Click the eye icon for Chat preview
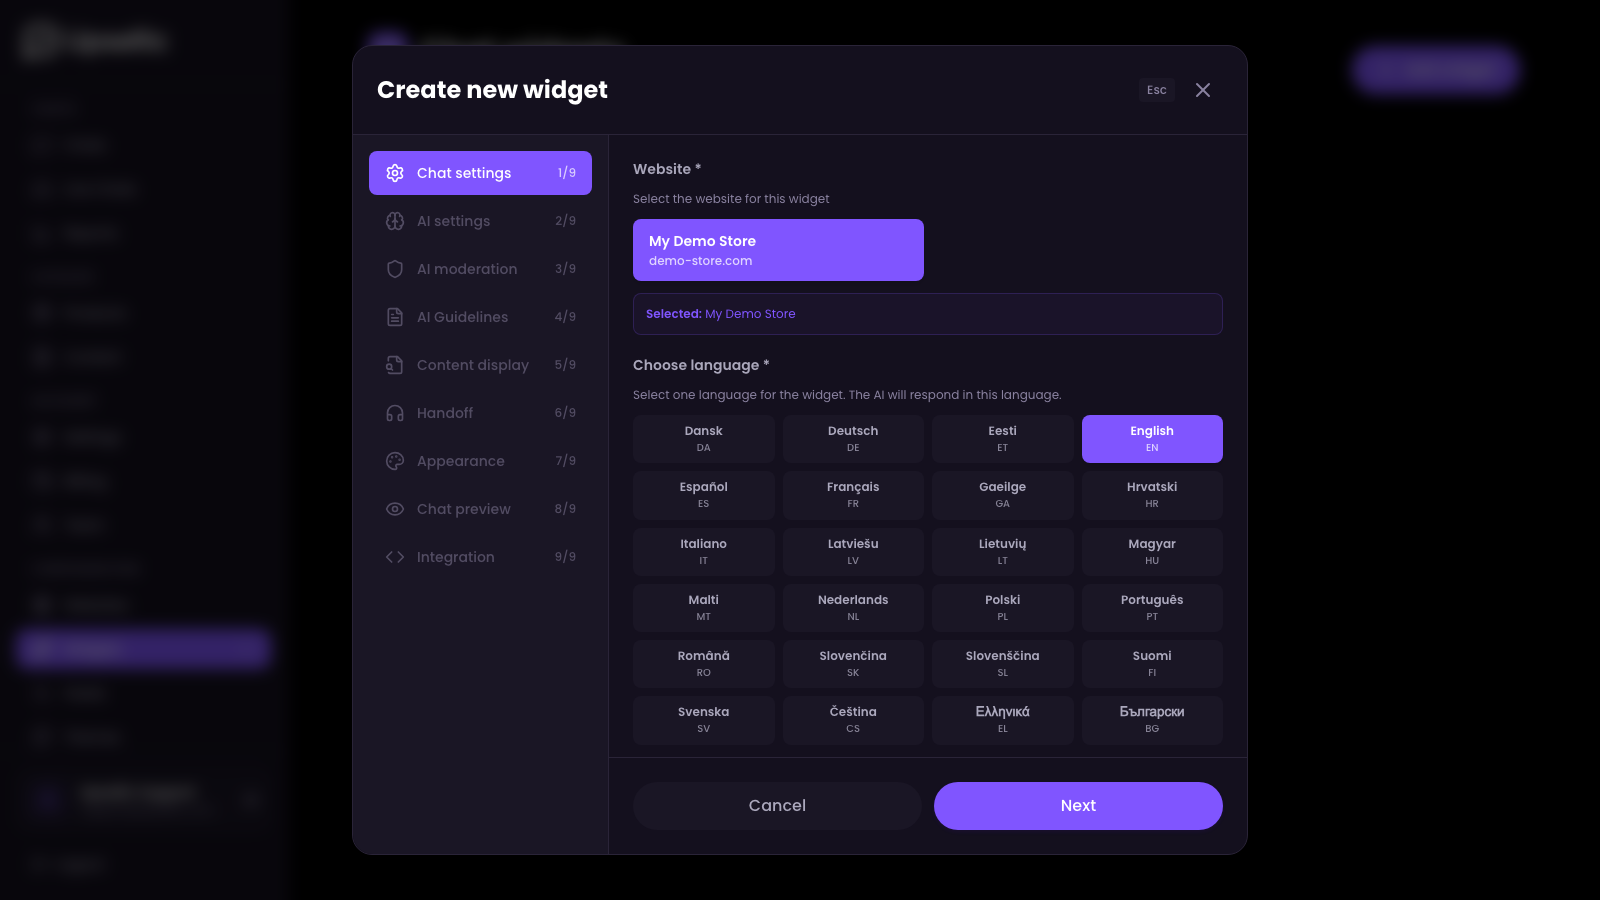 (x=396, y=508)
